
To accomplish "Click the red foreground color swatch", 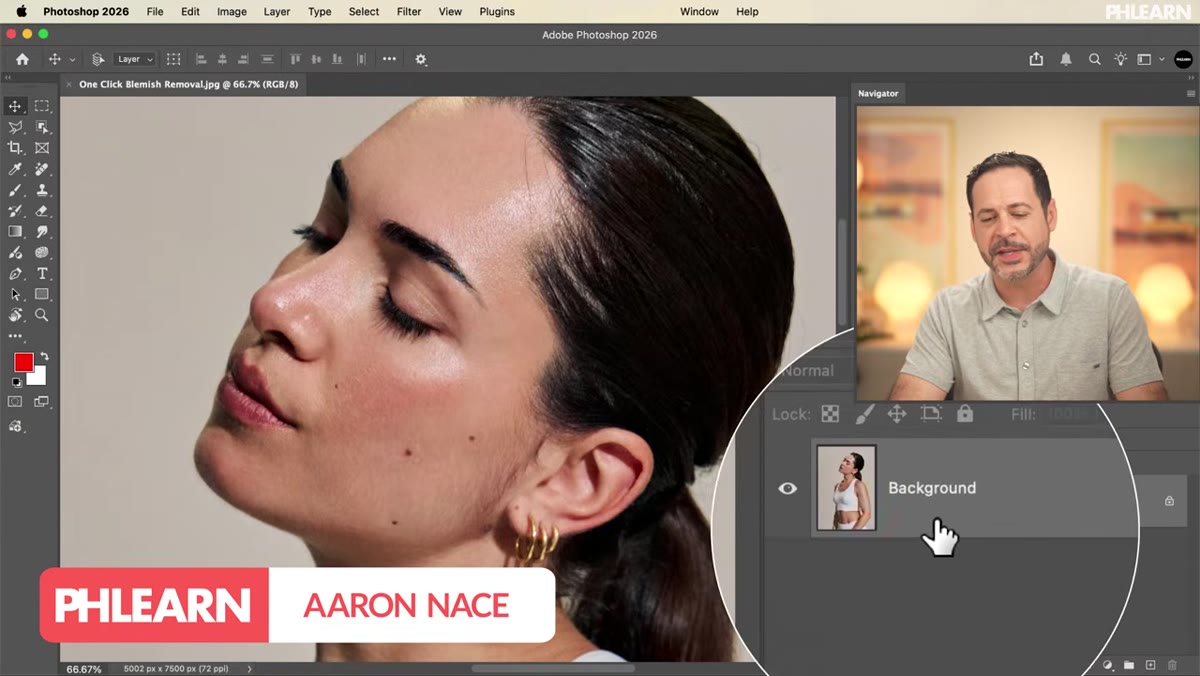I will [23, 362].
